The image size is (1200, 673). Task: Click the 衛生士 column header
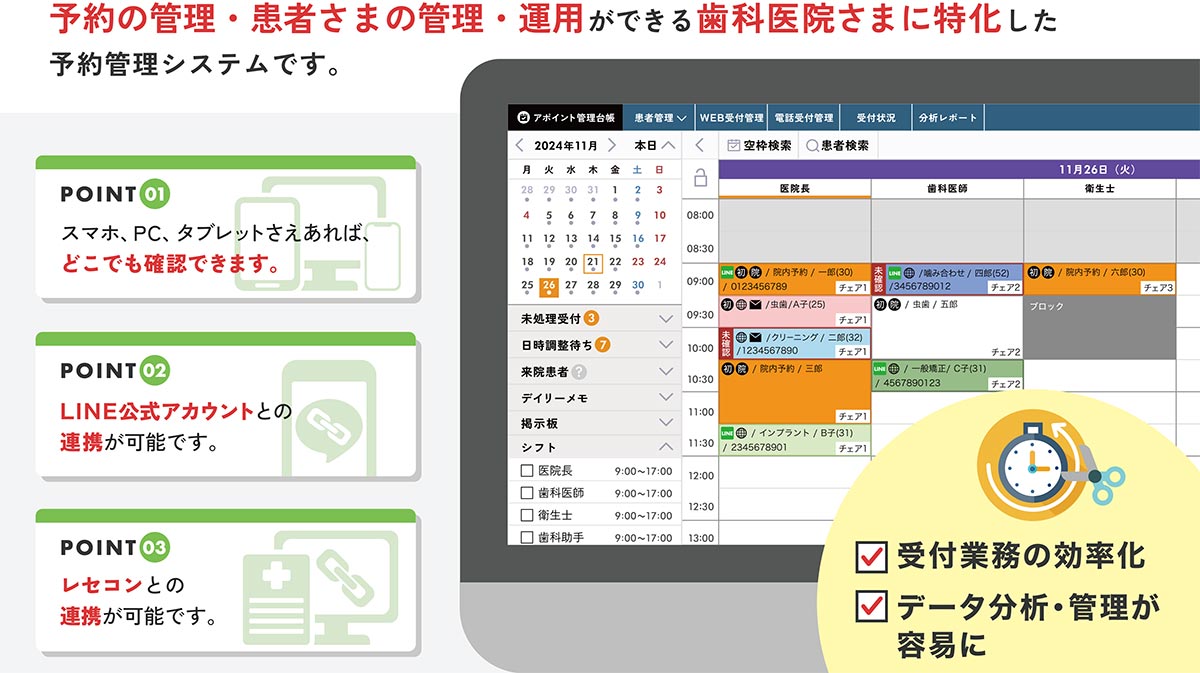[x=1100, y=188]
